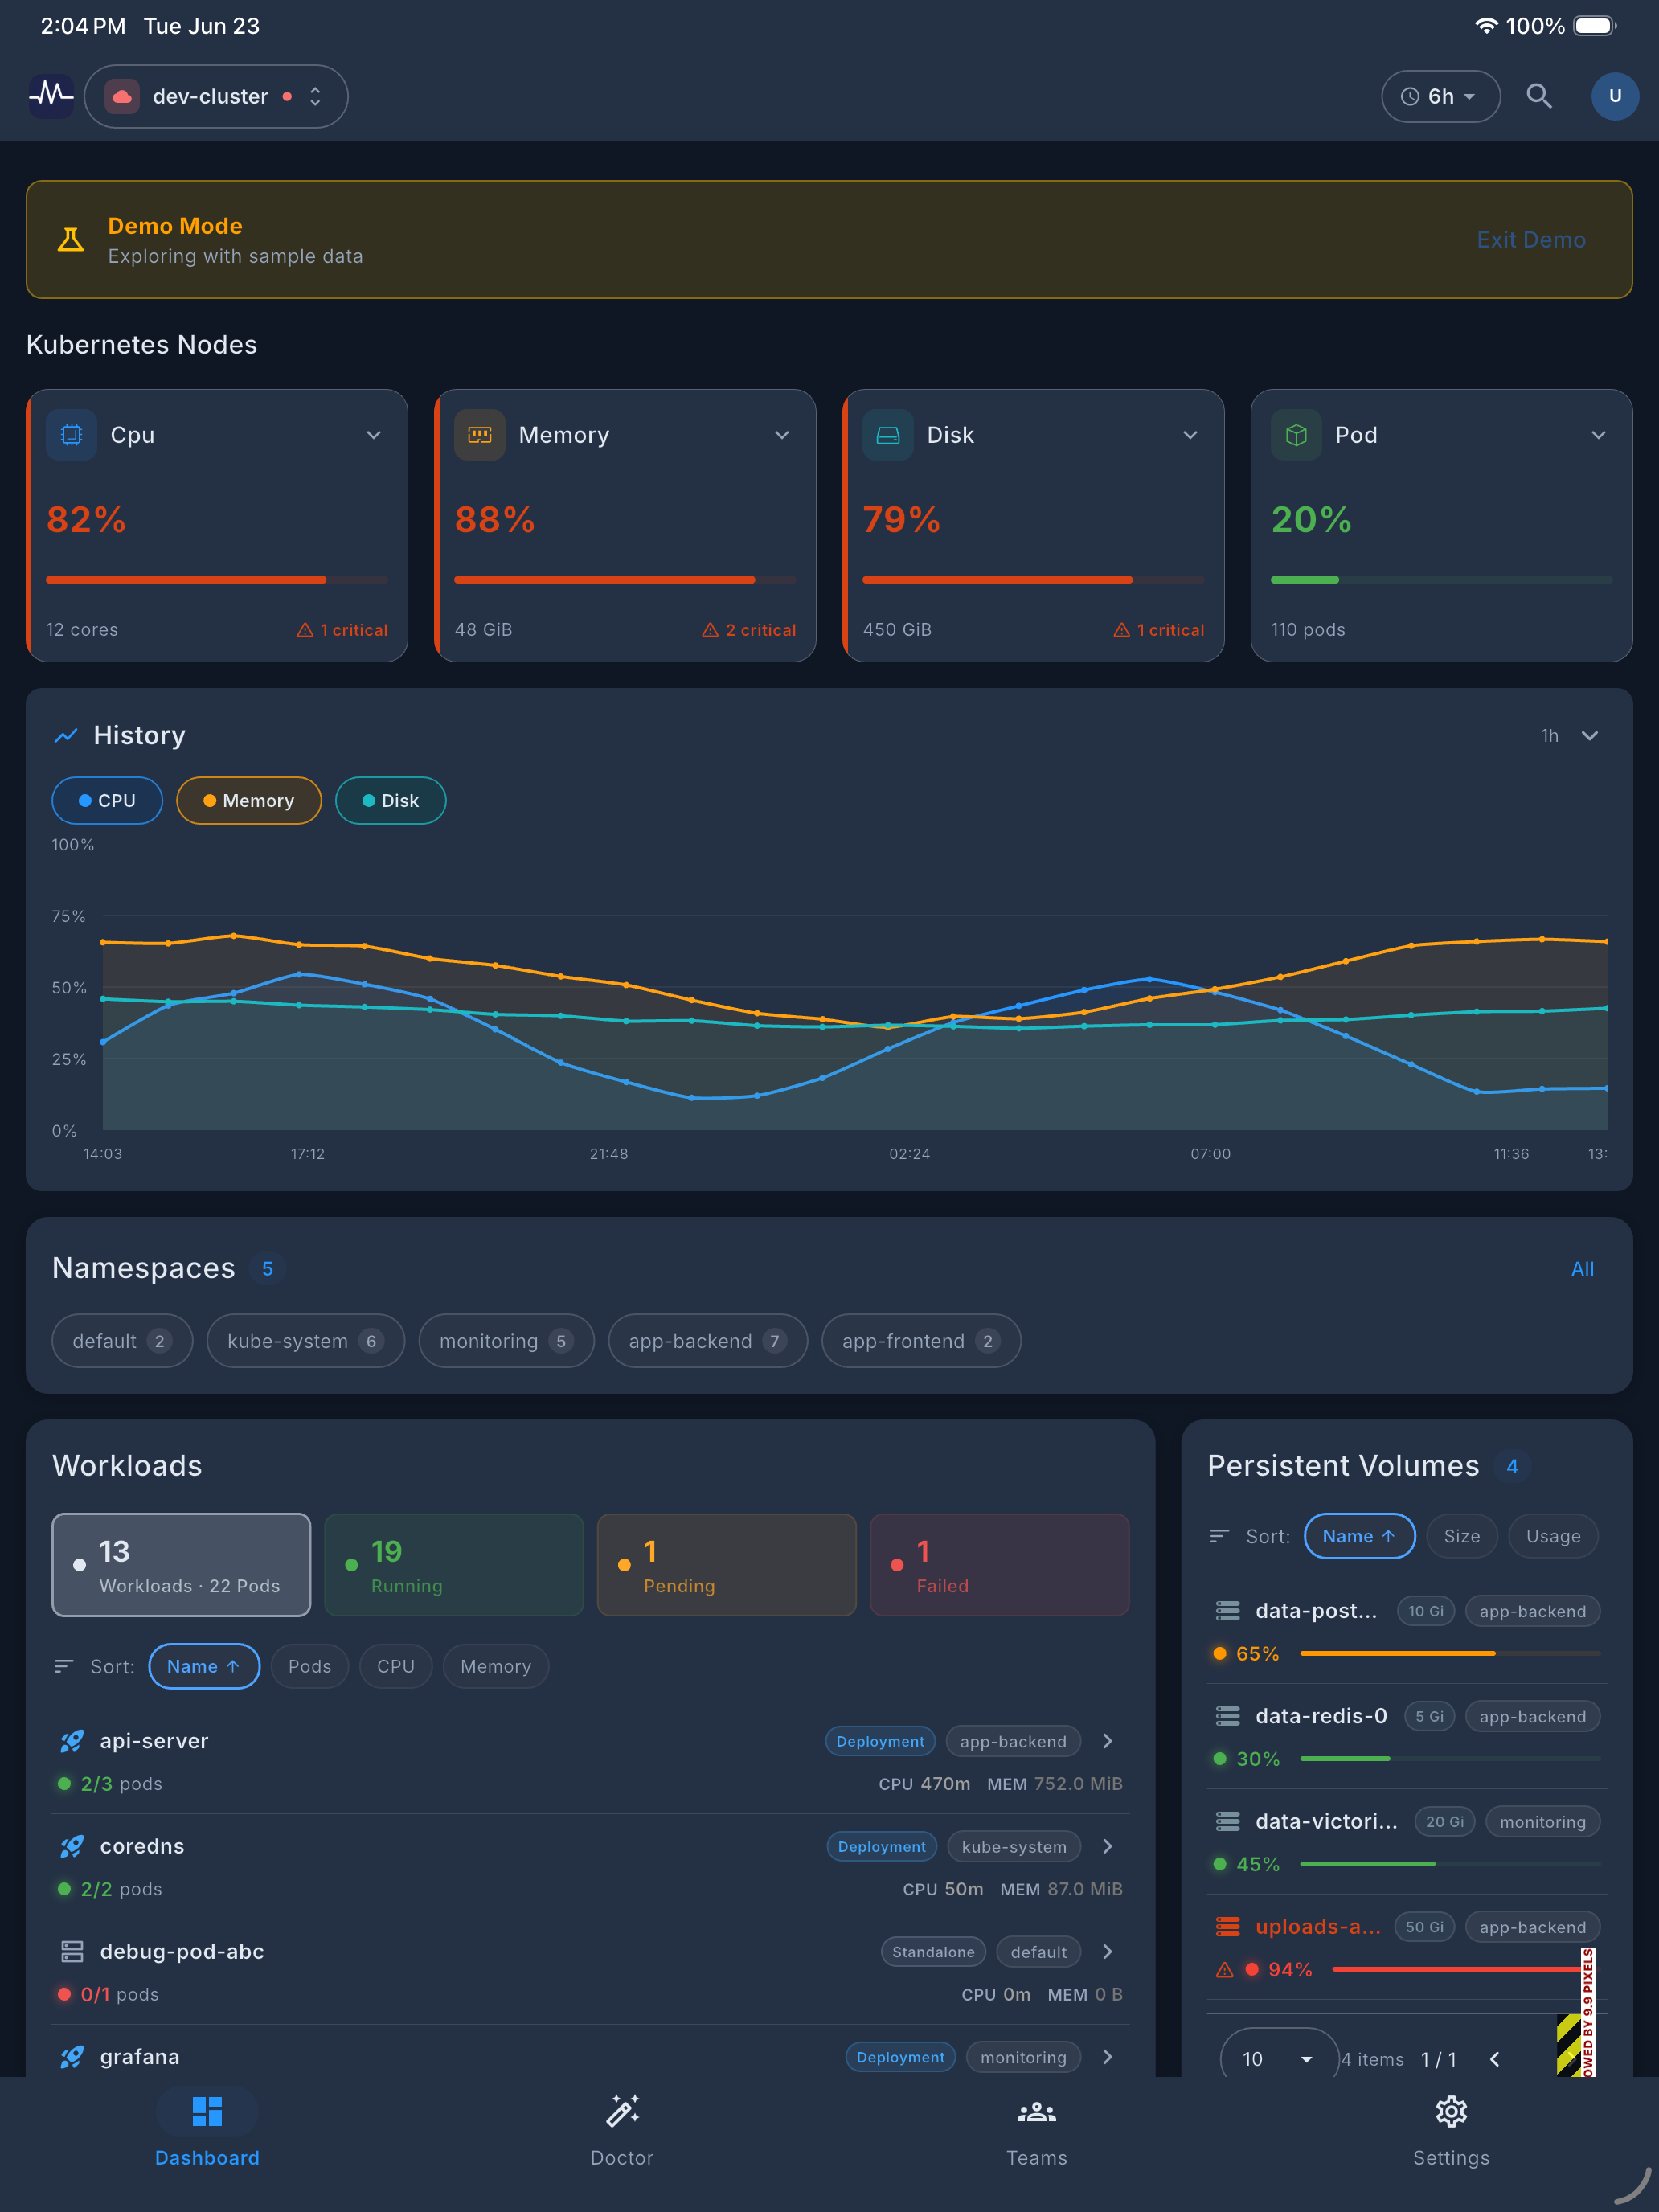Sort workloads by Name
Viewport: 1659px width, 2212px height.
pos(204,1667)
